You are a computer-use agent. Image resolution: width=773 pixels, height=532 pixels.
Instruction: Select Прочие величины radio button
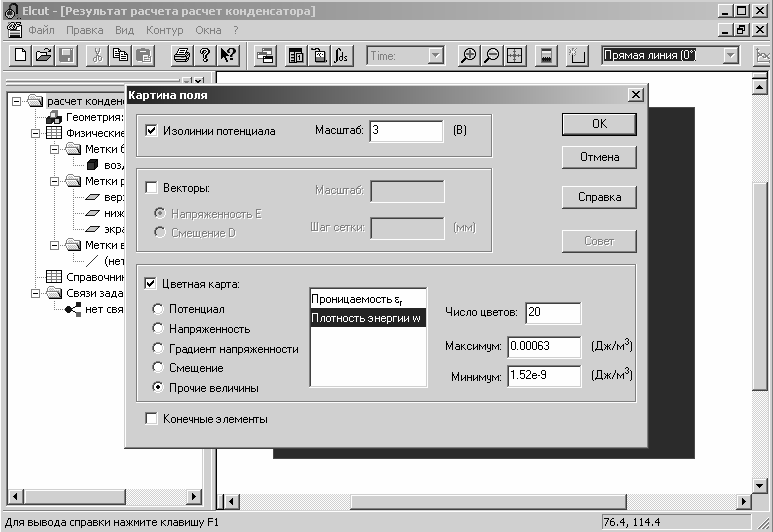[158, 388]
